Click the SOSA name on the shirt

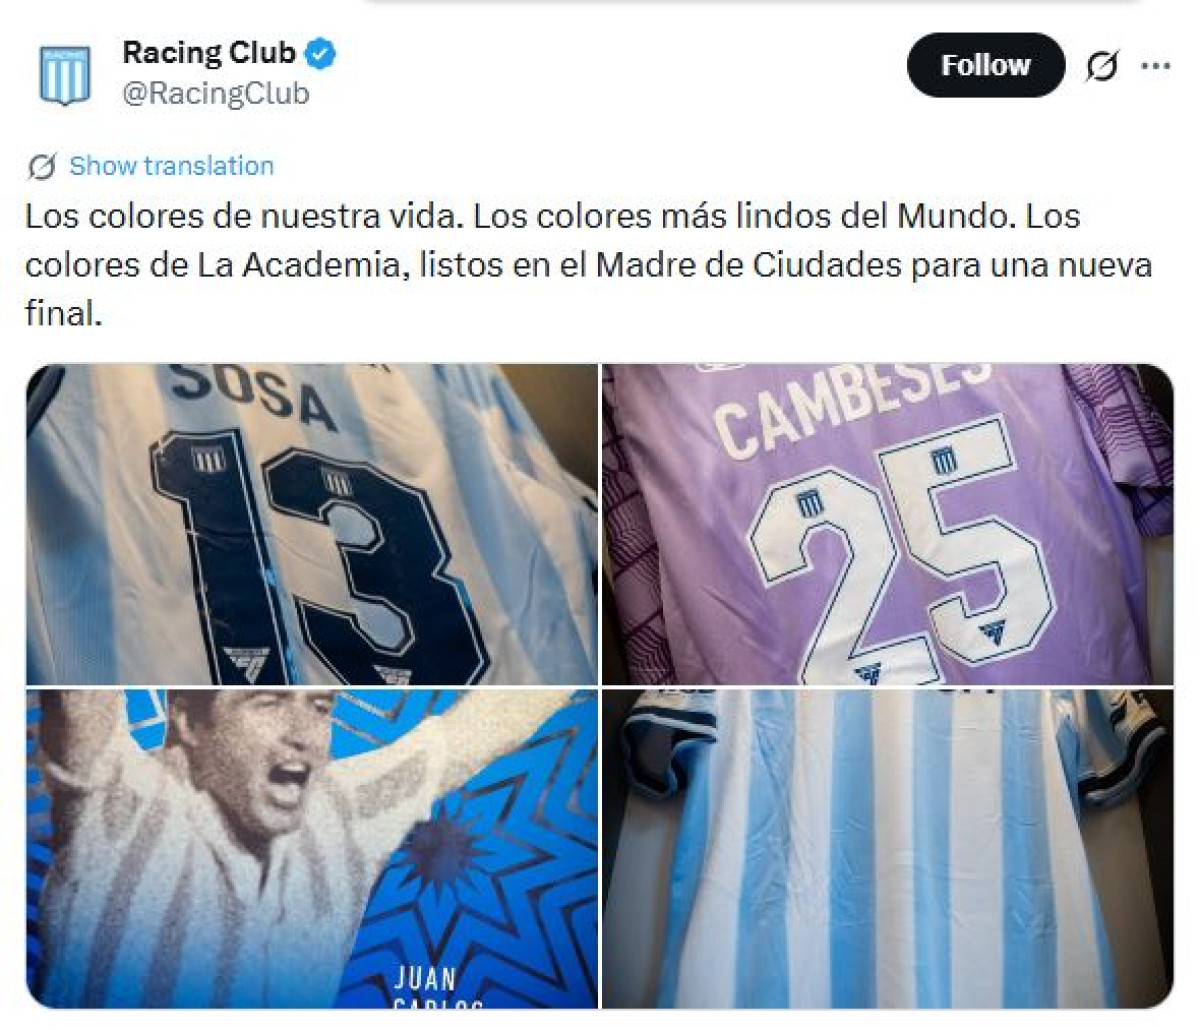coord(250,394)
